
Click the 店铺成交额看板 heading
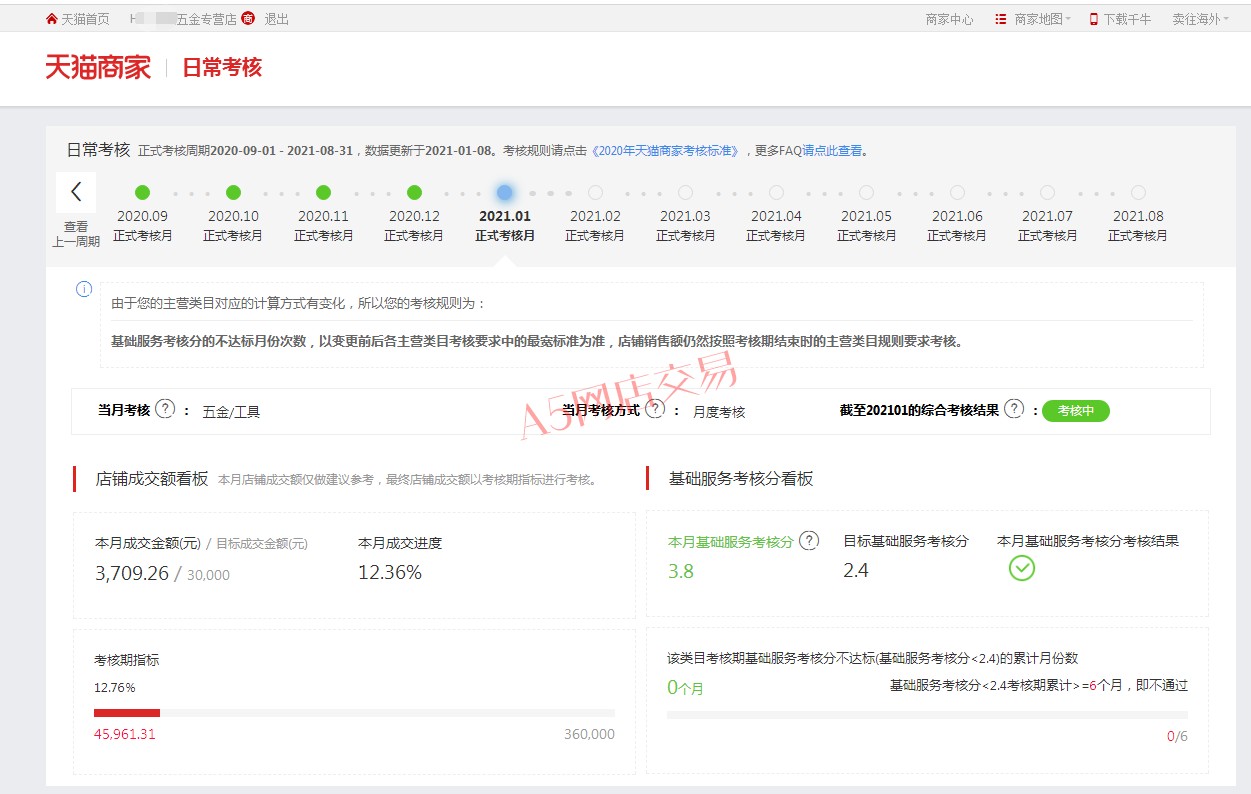pyautogui.click(x=152, y=479)
